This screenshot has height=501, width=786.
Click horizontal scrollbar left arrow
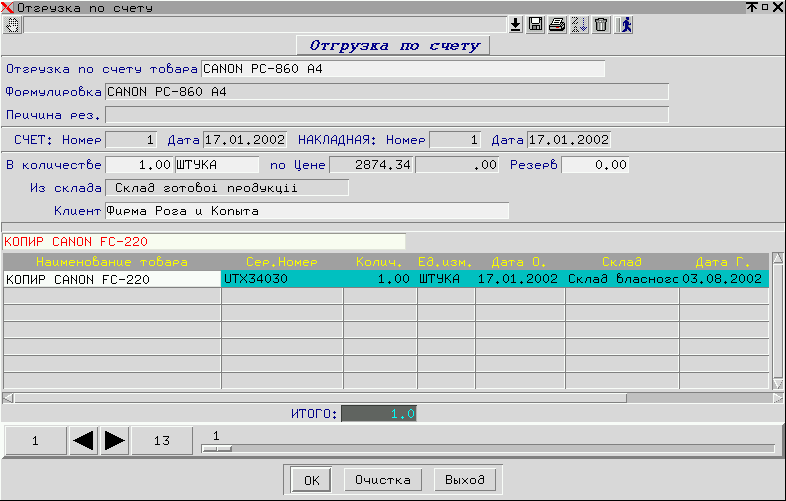click(x=8, y=398)
